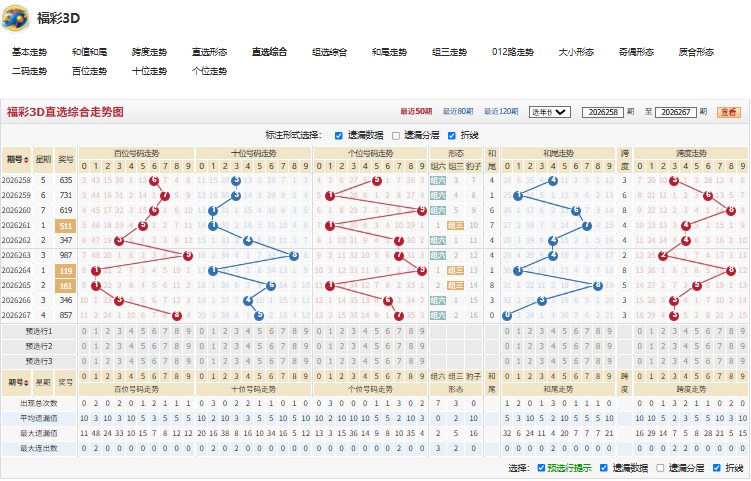Switch to 直选形态 page
The height and width of the screenshot is (481, 751).
click(x=209, y=52)
